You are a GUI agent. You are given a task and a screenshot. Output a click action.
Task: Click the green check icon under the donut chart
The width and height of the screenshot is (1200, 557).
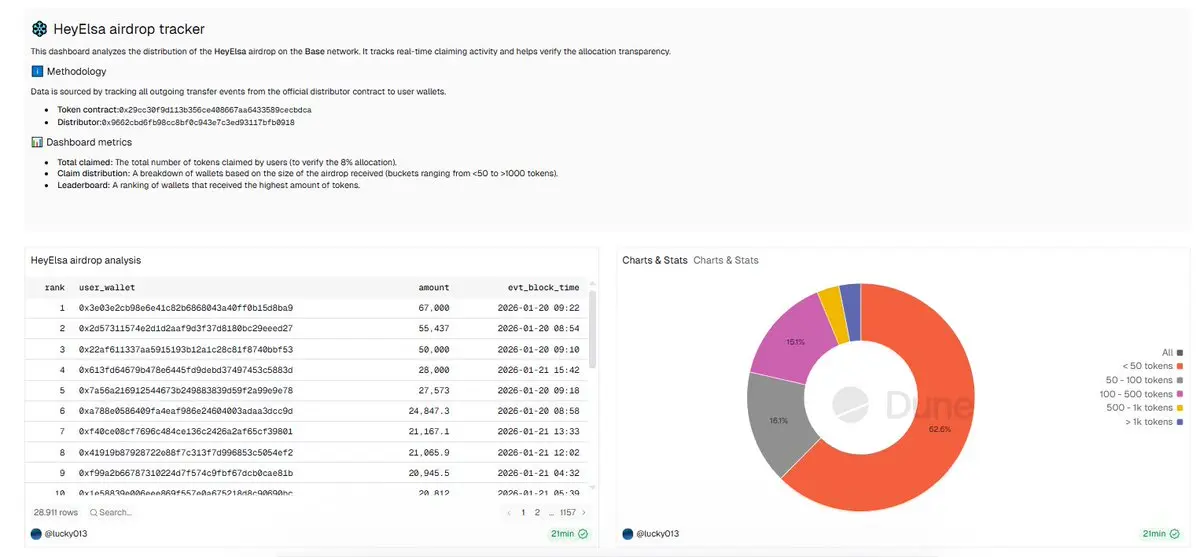(x=1175, y=534)
